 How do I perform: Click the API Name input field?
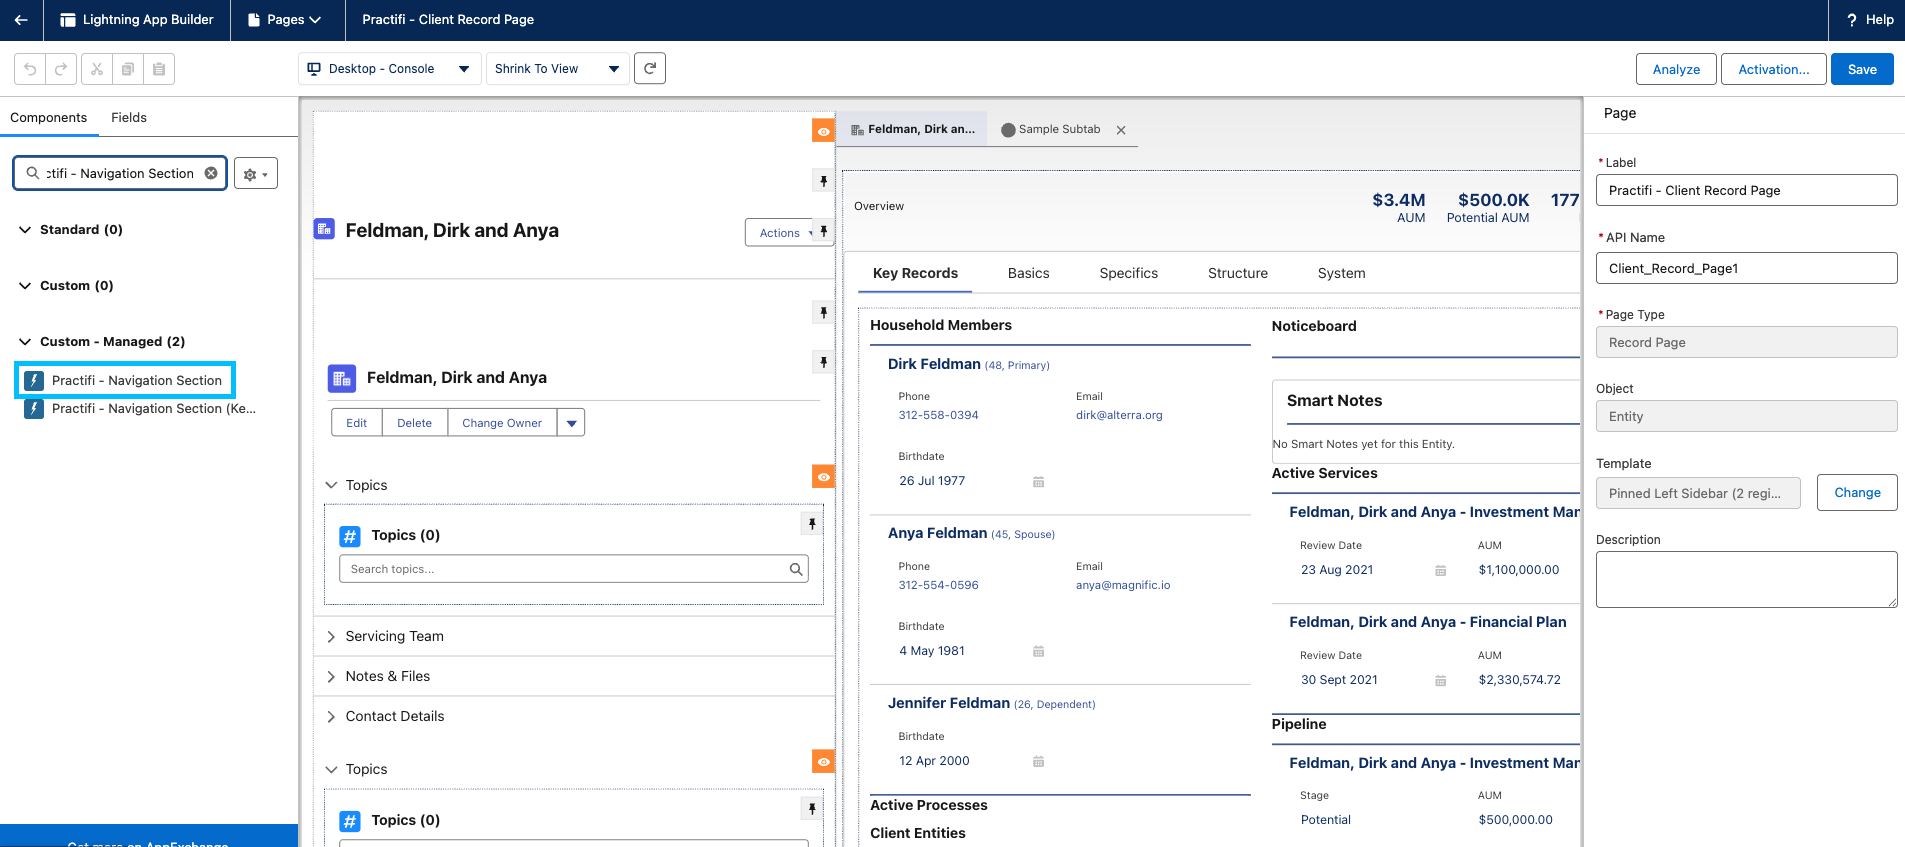click(1746, 268)
